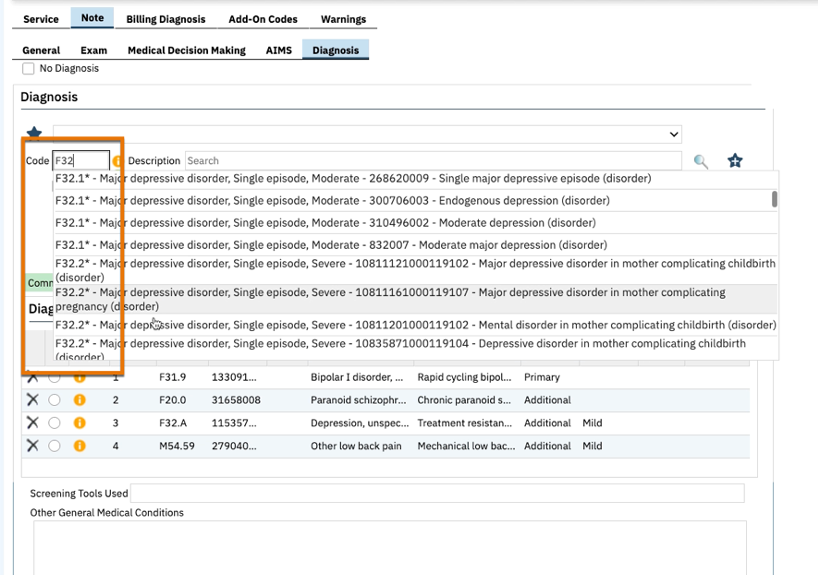Screen dimensions: 818x575
Task: Check the No Diagnosis checkbox
Action: pyautogui.click(x=28, y=69)
